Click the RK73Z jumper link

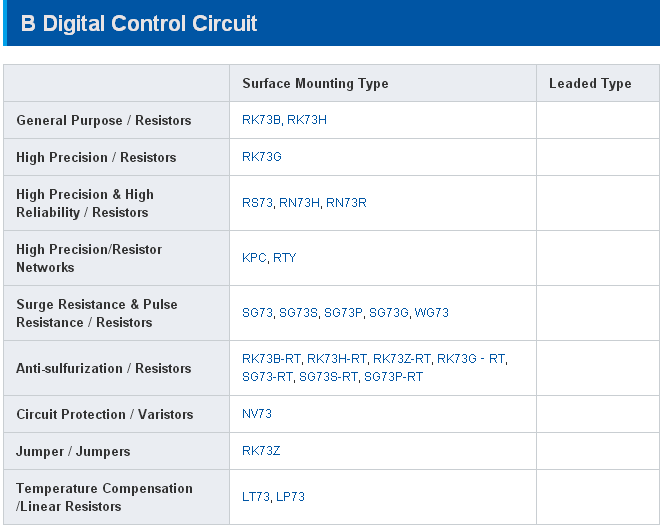tap(261, 451)
